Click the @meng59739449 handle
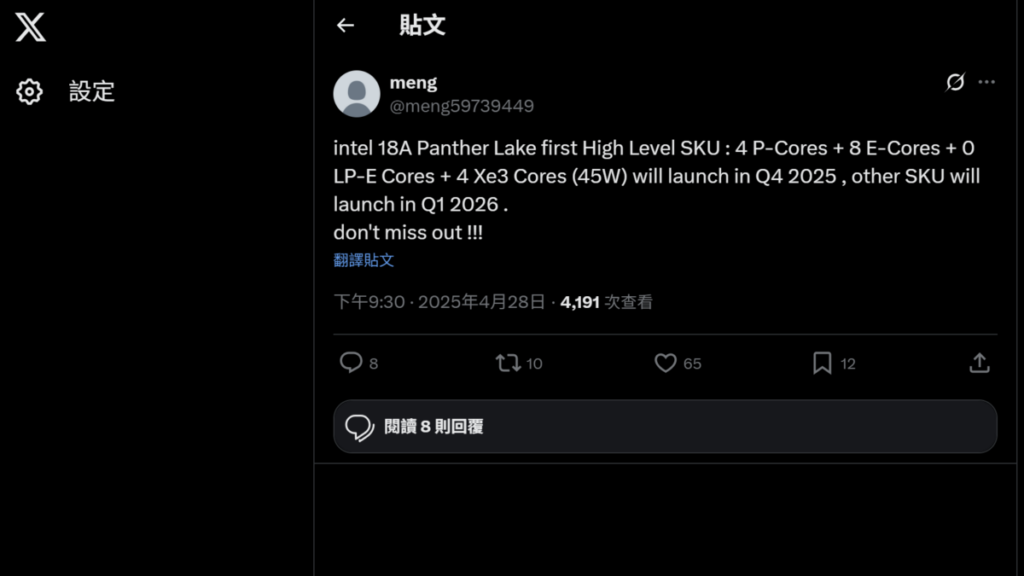Image resolution: width=1024 pixels, height=576 pixels. 462,106
